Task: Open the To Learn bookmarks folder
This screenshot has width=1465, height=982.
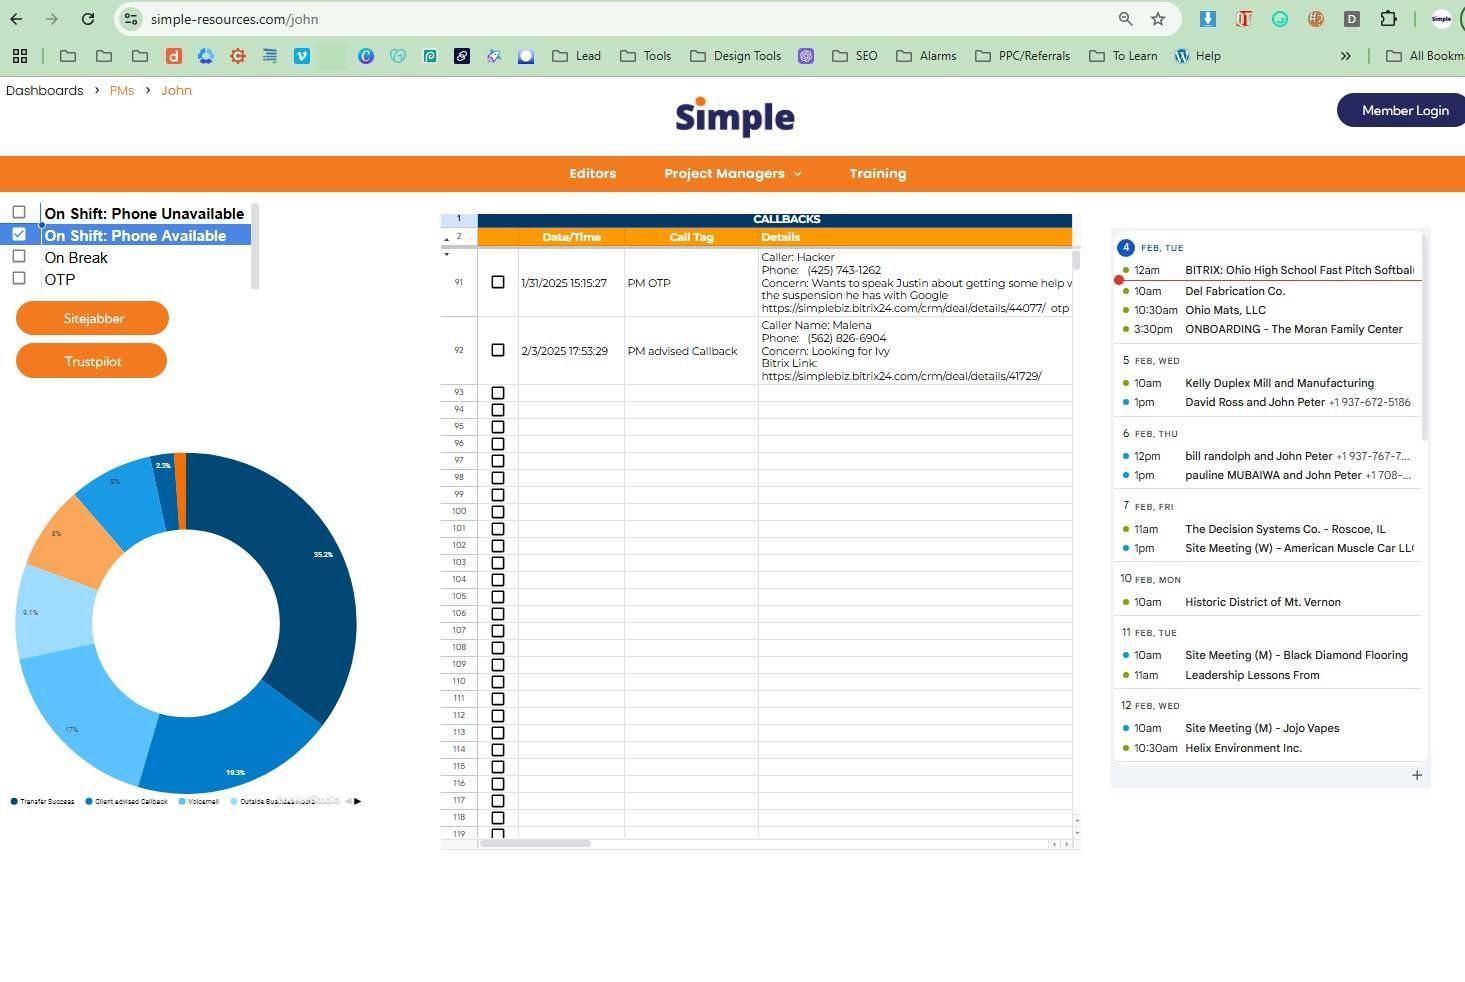Action: (1123, 56)
